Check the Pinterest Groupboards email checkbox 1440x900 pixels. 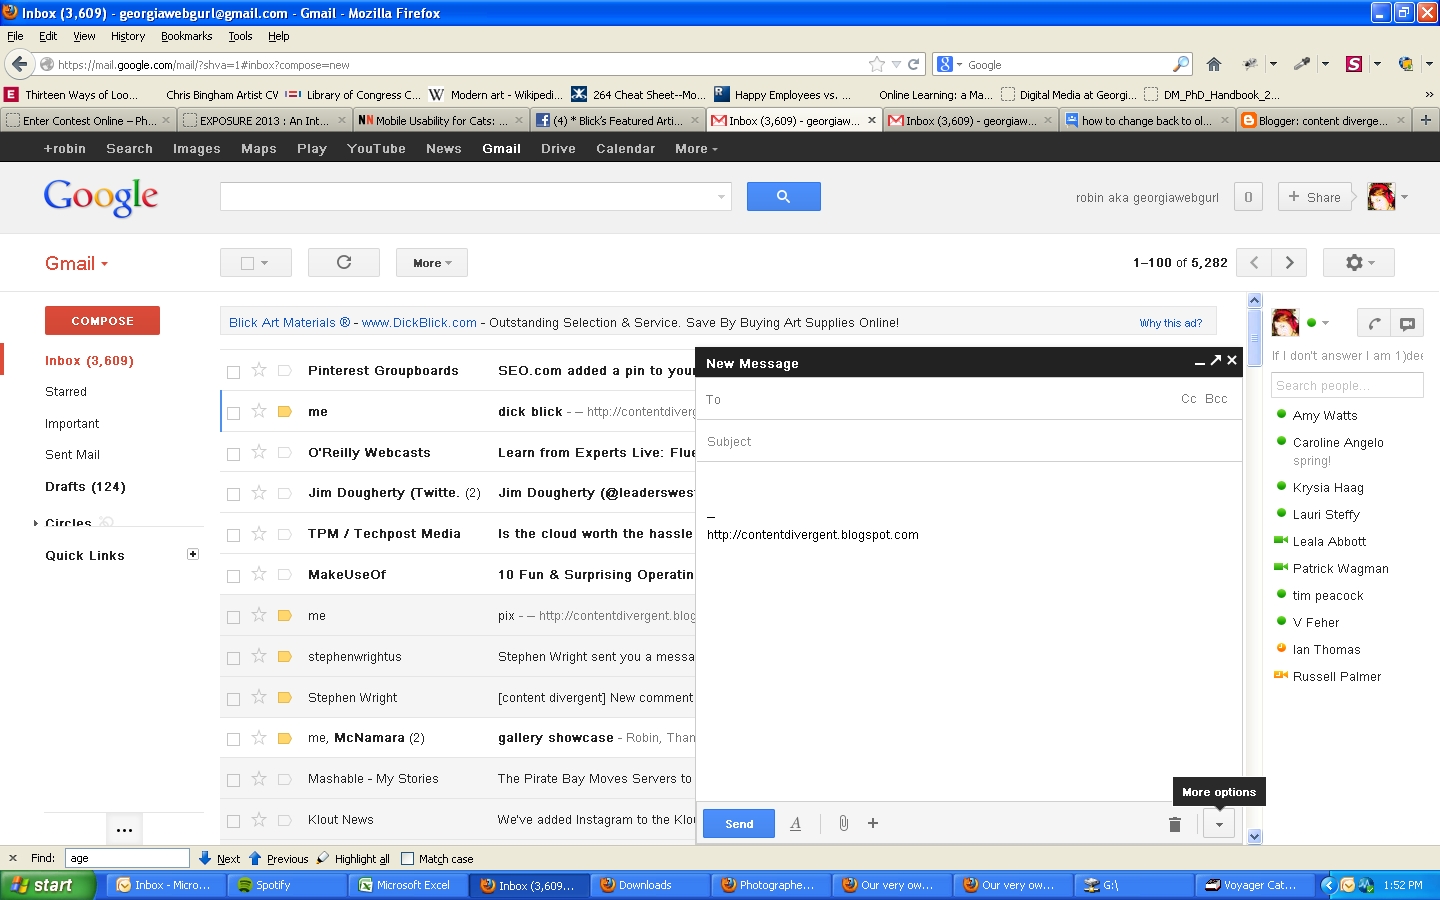tap(233, 372)
